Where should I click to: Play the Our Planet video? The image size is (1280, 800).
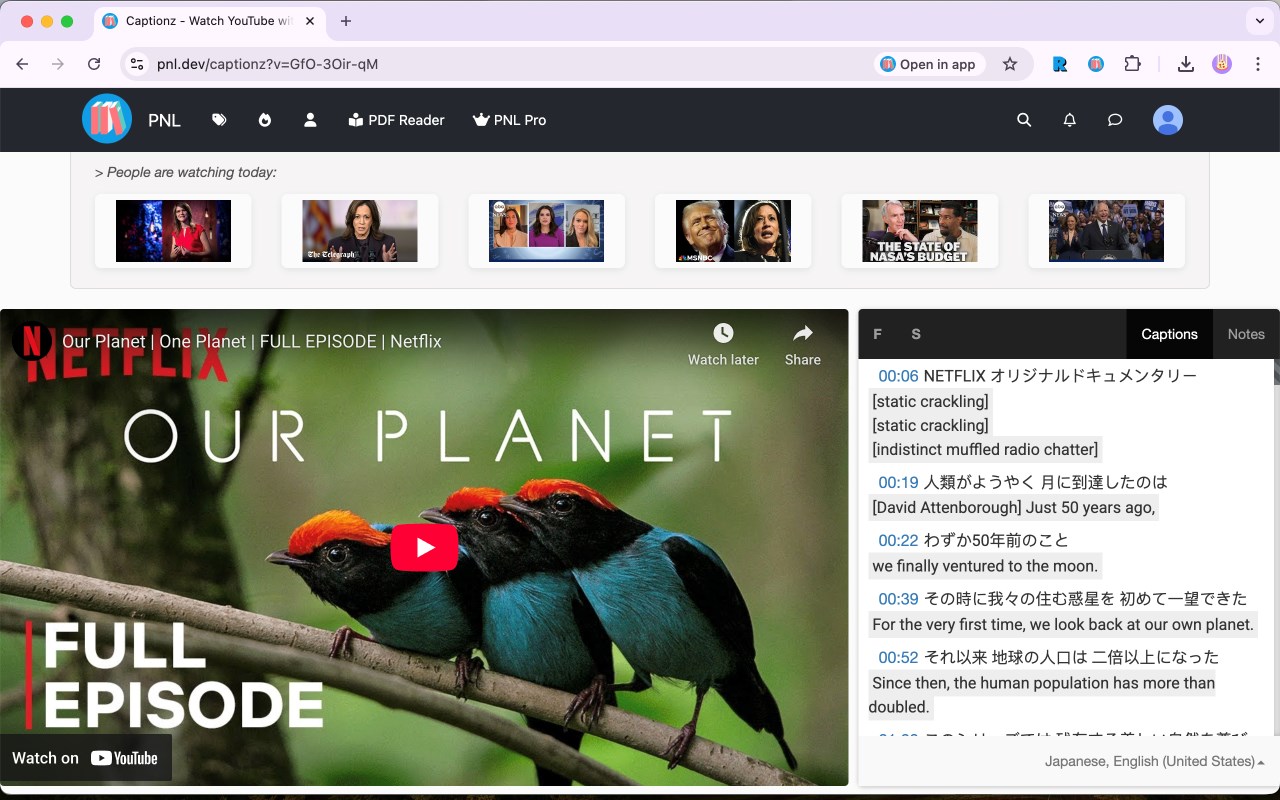tap(424, 547)
